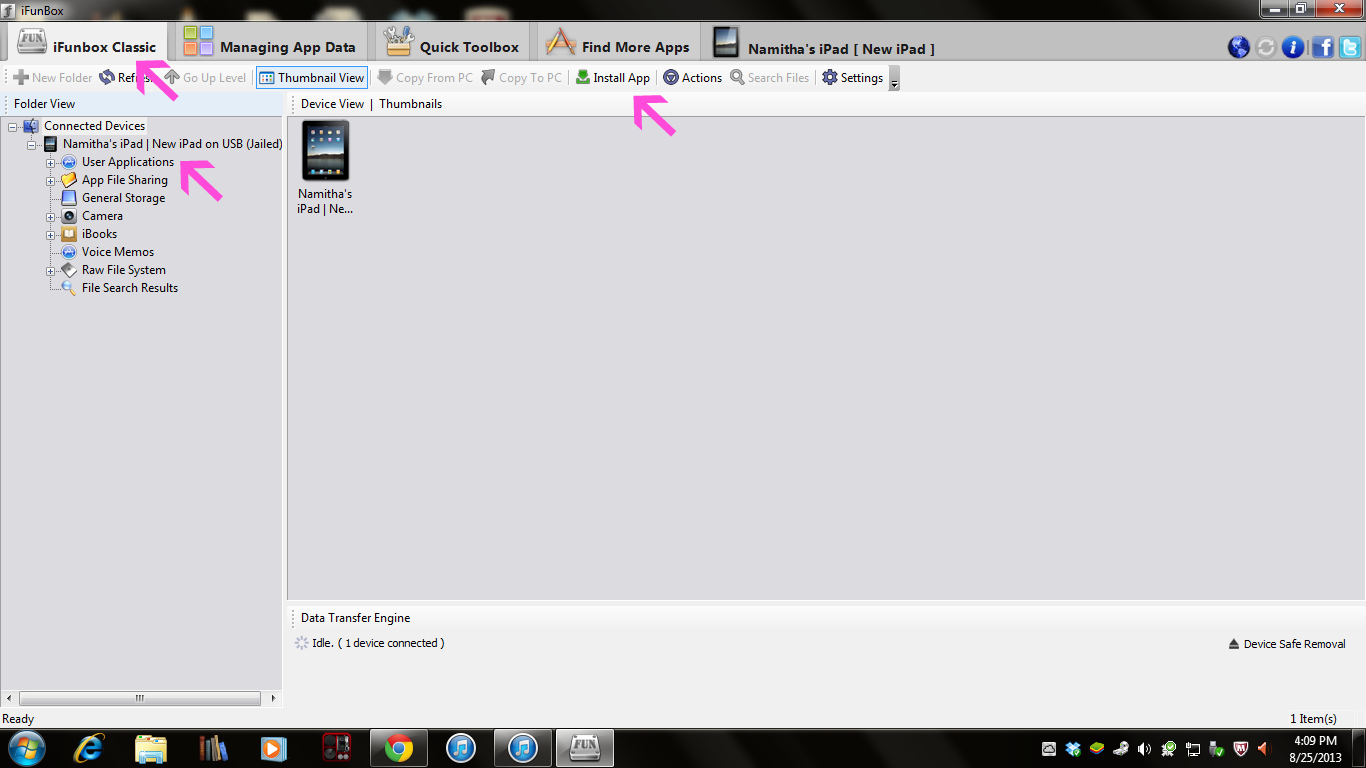Click the McAfee tray icon
This screenshot has width=1366, height=768.
tap(1241, 748)
